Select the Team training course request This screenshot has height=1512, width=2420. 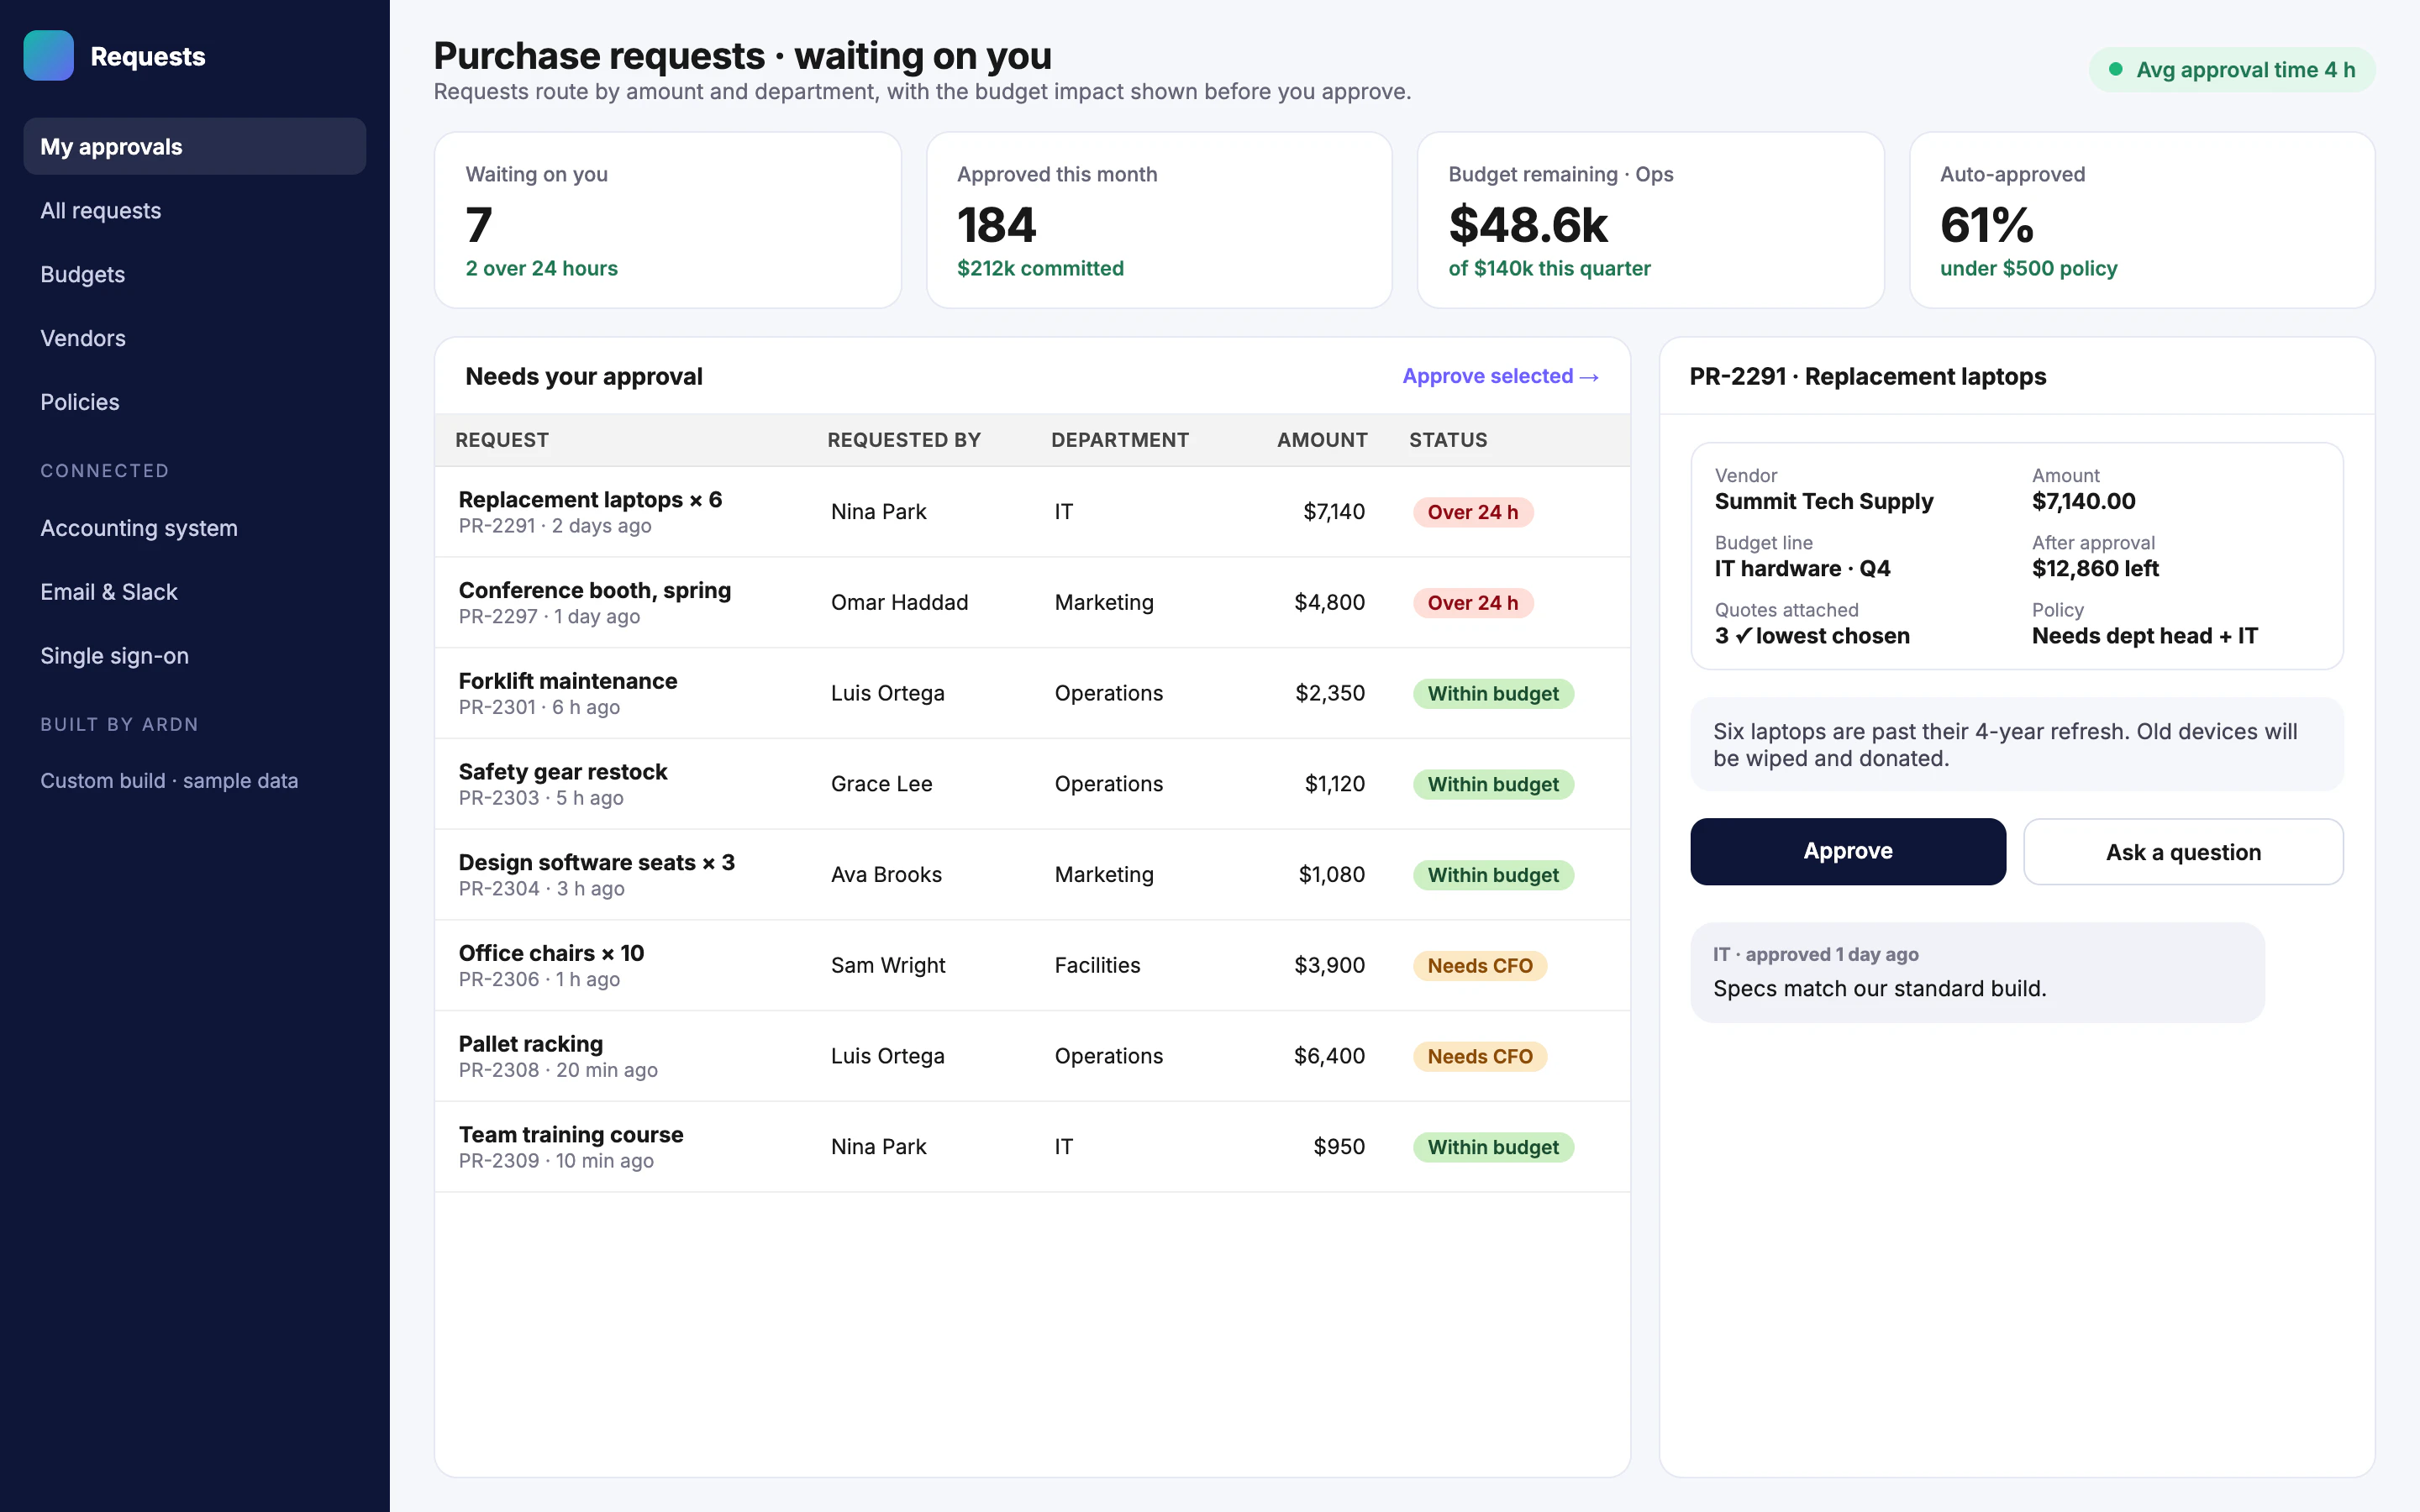(x=1032, y=1147)
